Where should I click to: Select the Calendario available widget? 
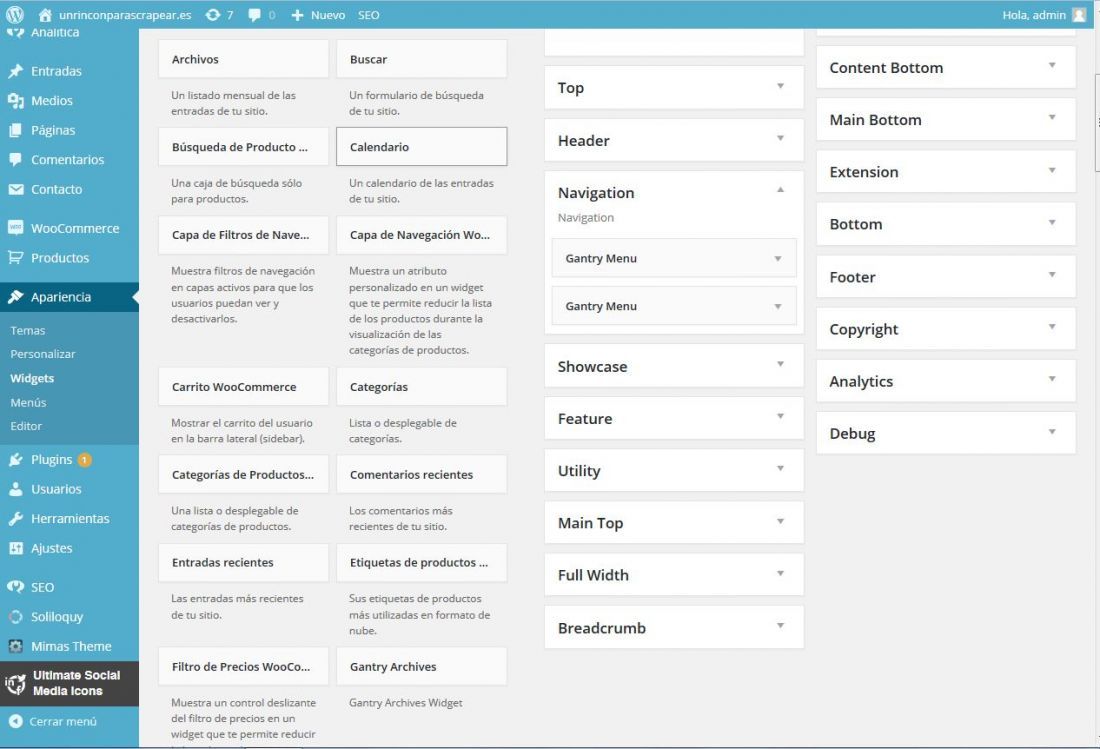(x=422, y=147)
